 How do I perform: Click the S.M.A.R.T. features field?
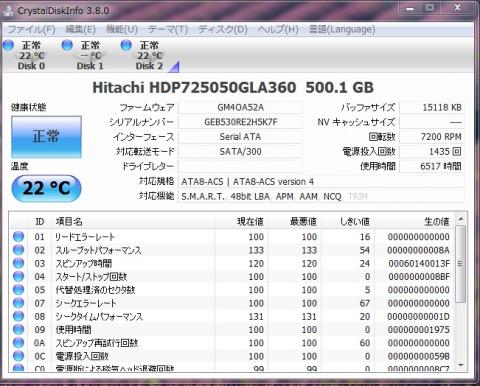[x=321, y=196]
